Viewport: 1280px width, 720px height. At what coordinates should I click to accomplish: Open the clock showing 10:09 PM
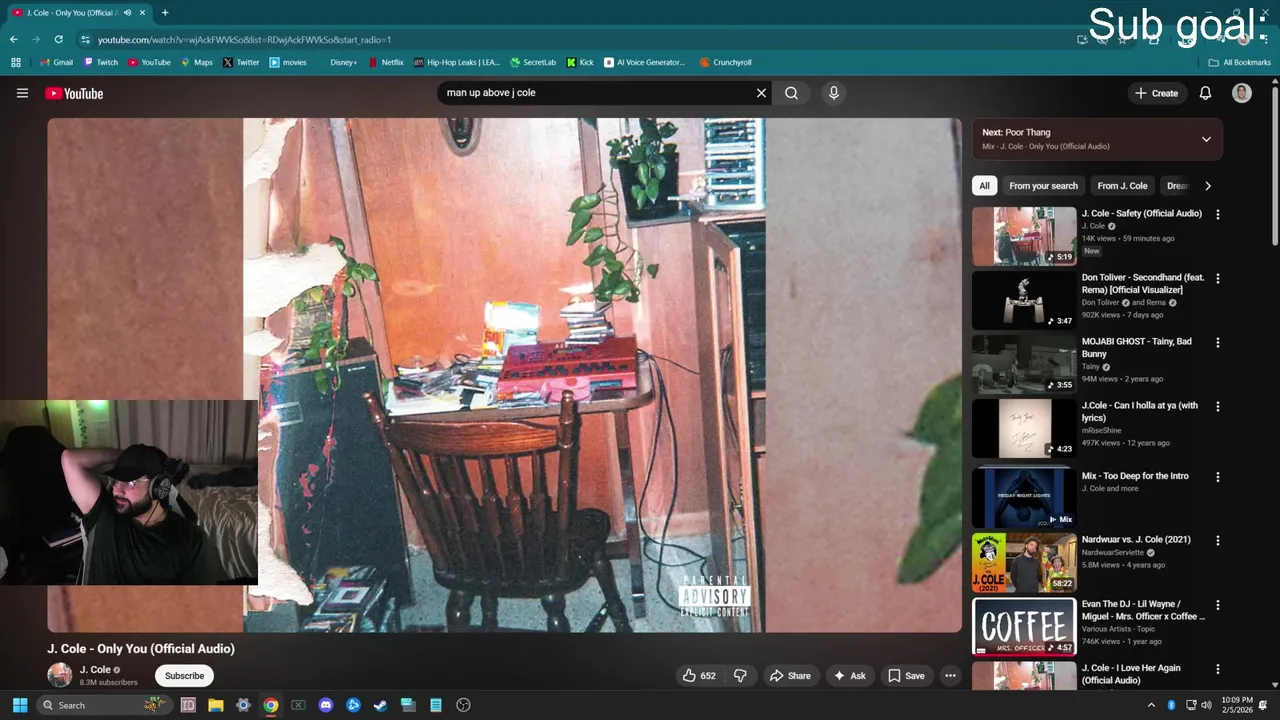(1236, 705)
